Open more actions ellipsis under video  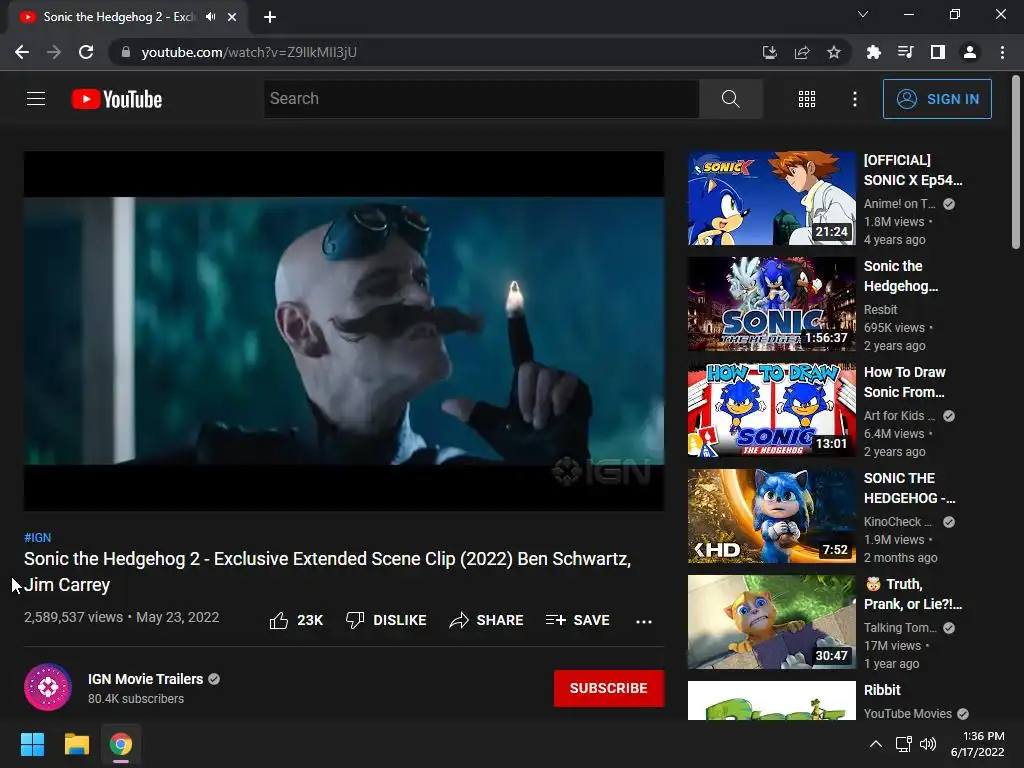click(x=644, y=622)
